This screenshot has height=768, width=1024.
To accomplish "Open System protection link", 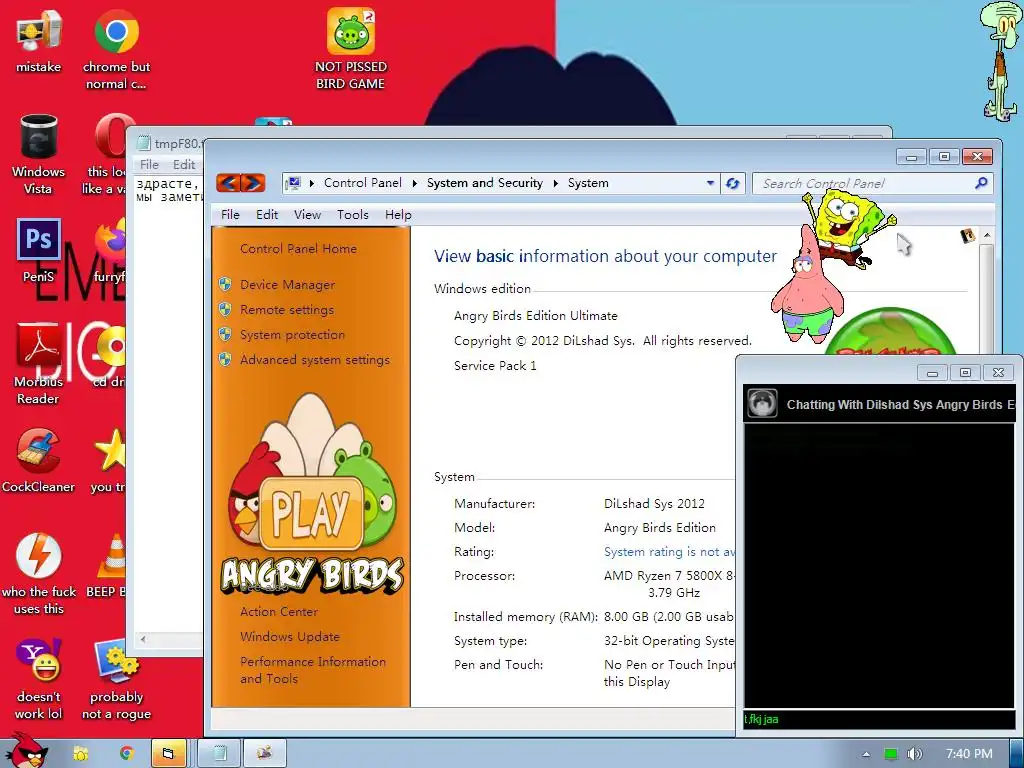I will pos(292,334).
